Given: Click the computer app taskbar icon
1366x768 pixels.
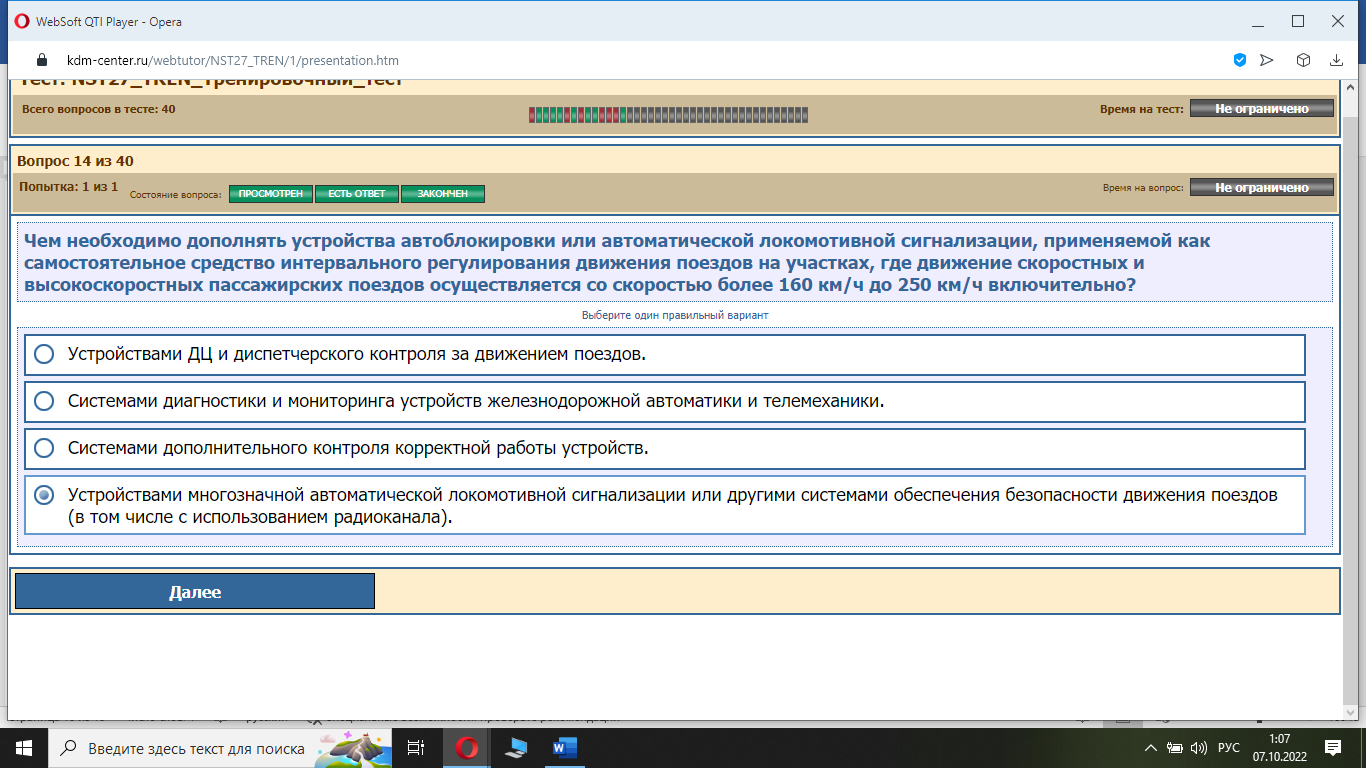Looking at the screenshot, I should click(516, 748).
